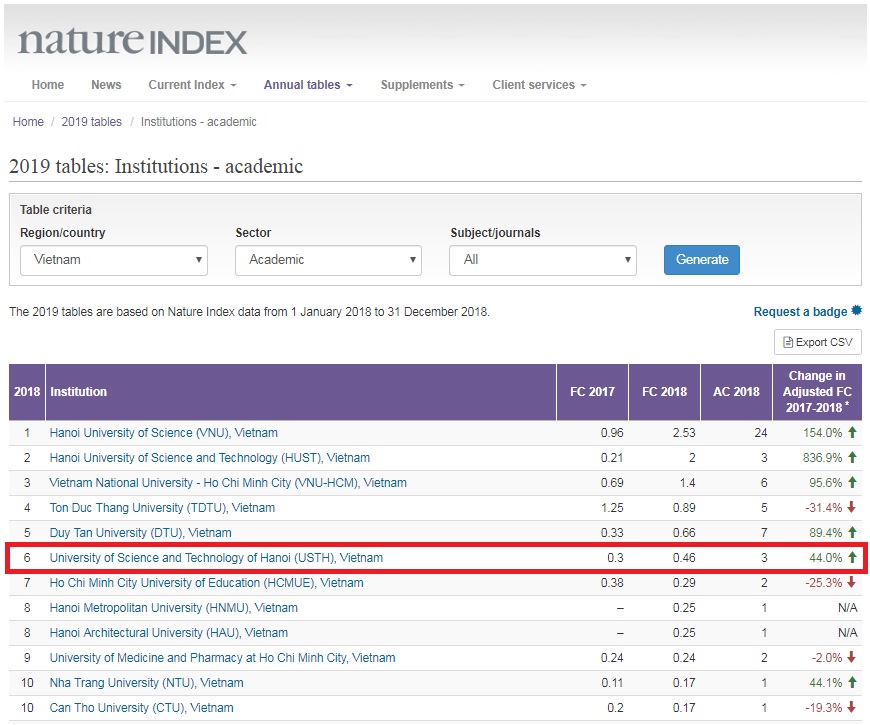The width and height of the screenshot is (870, 725).
Task: Click the FC 2018 column header
Action: [x=664, y=392]
